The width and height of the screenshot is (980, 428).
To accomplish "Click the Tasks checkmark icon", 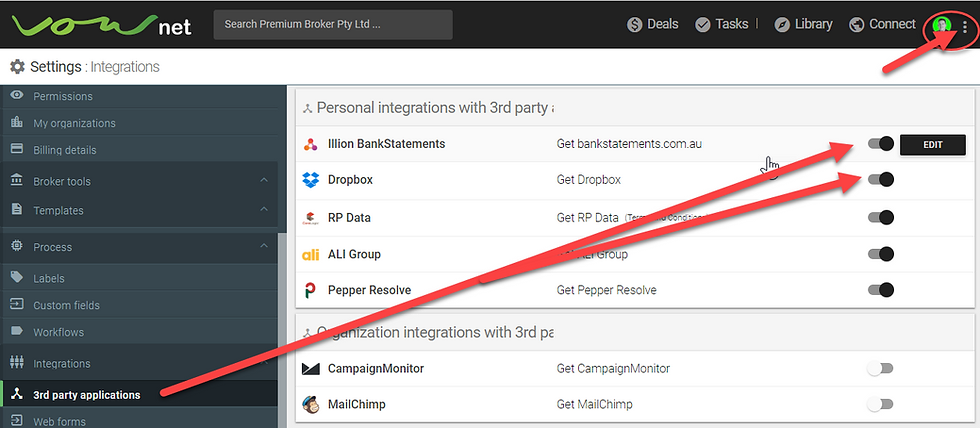I will pyautogui.click(x=703, y=24).
